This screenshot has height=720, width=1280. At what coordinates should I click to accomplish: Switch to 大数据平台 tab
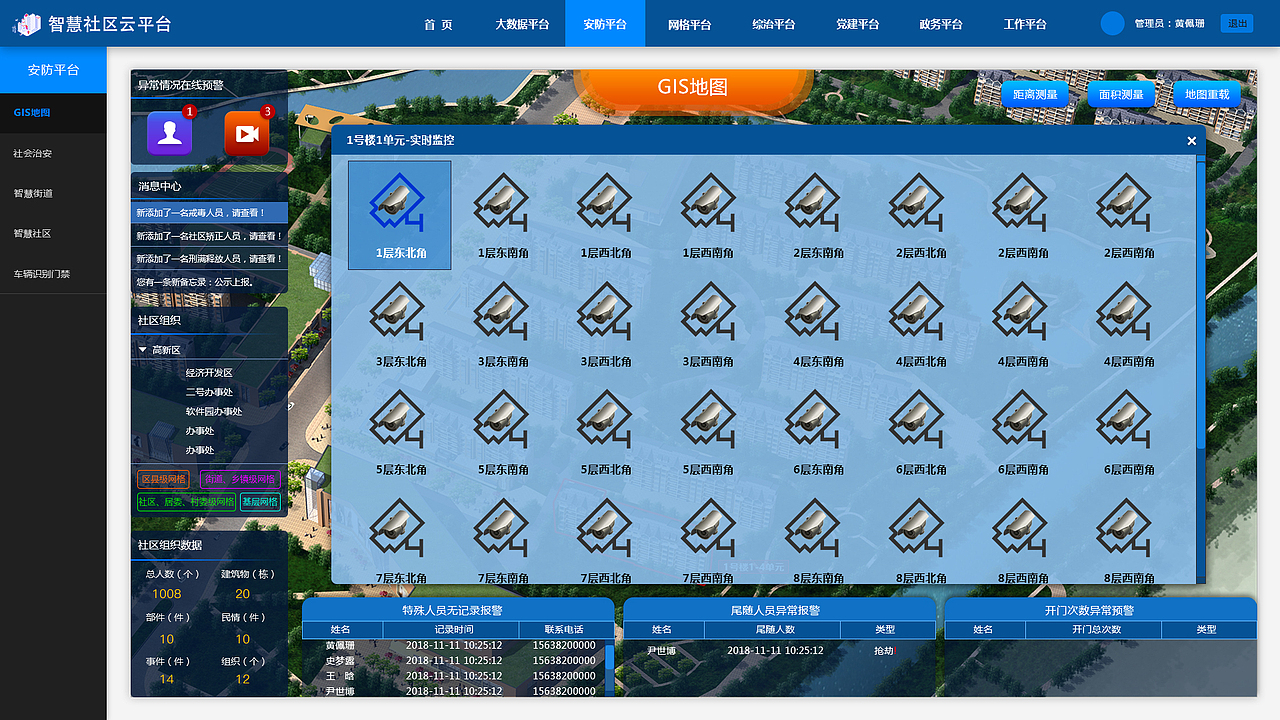coord(522,24)
